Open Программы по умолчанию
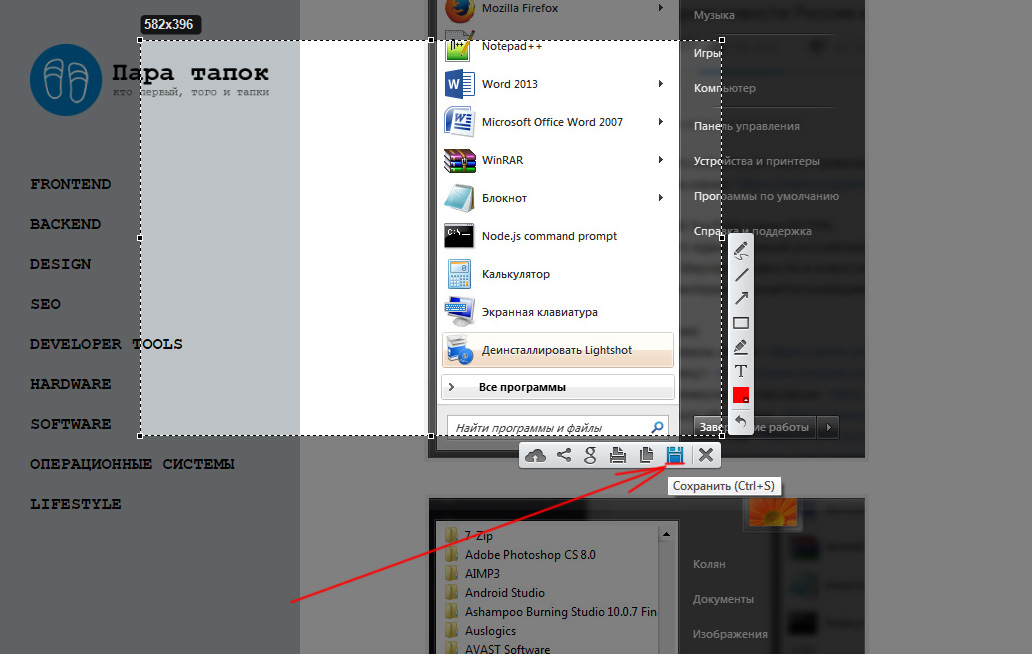Image resolution: width=1032 pixels, height=654 pixels. pos(766,196)
